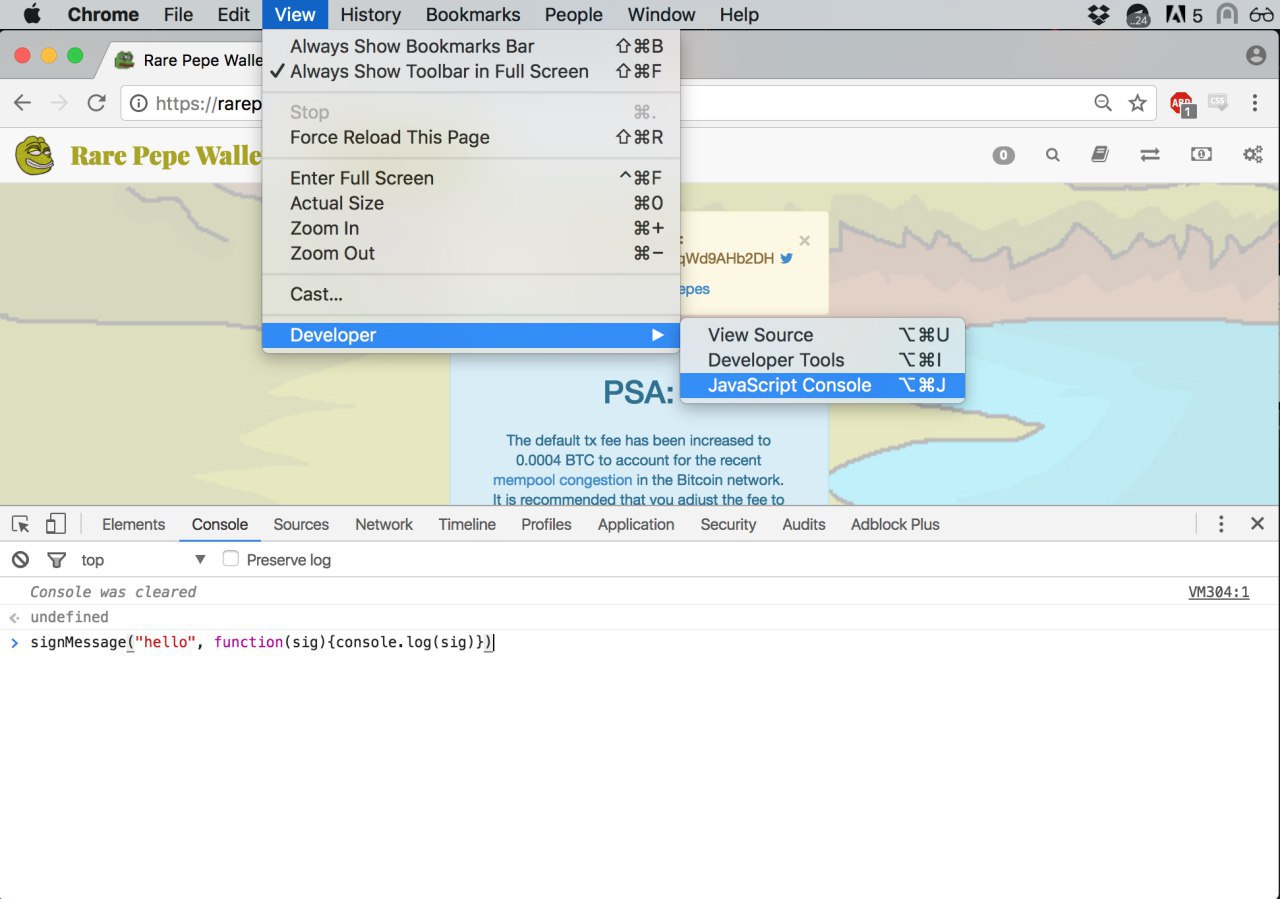Click the browser forward arrow
The image size is (1280, 899).
point(59,103)
